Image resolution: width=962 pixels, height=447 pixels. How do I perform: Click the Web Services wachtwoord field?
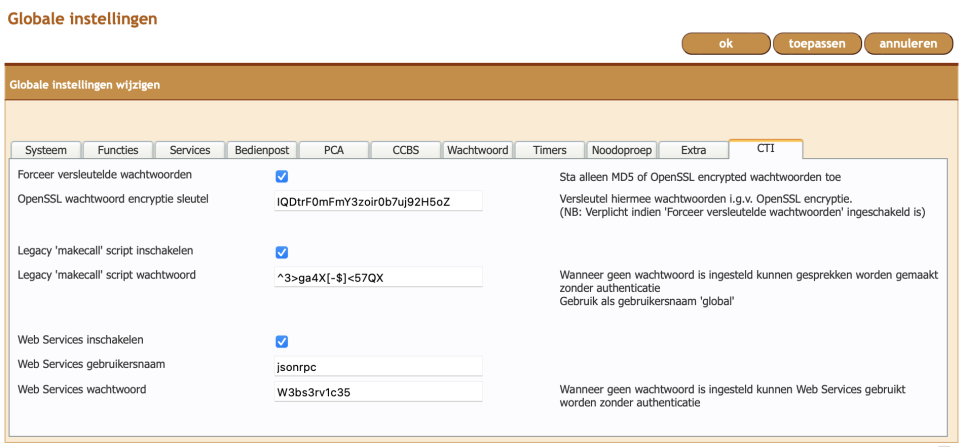click(x=379, y=392)
